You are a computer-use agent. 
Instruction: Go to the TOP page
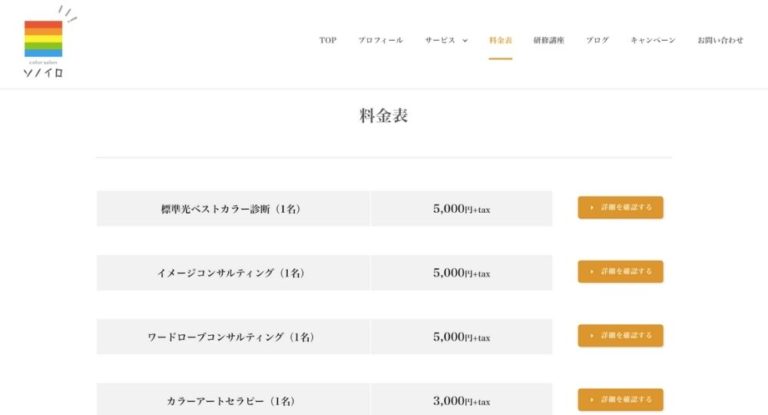[328, 40]
